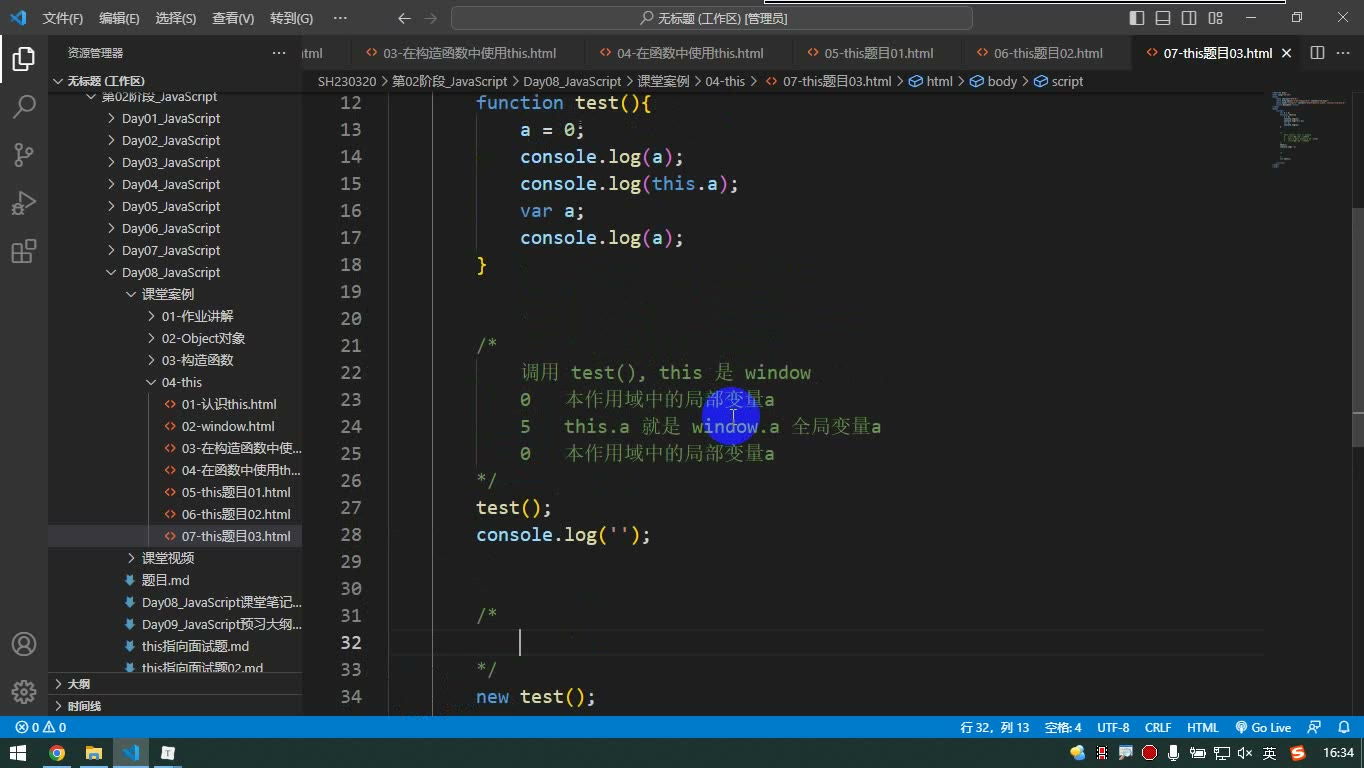The image size is (1364, 768).
Task: Go back with the navigation arrow
Action: pos(404,18)
